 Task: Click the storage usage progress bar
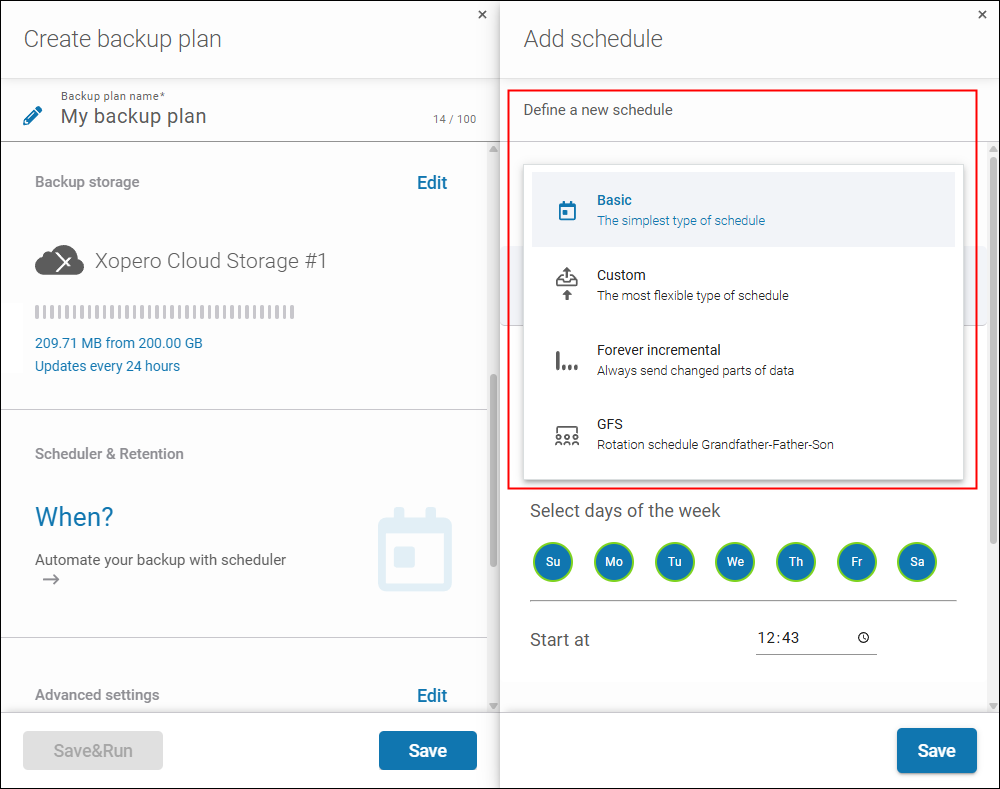coord(165,312)
